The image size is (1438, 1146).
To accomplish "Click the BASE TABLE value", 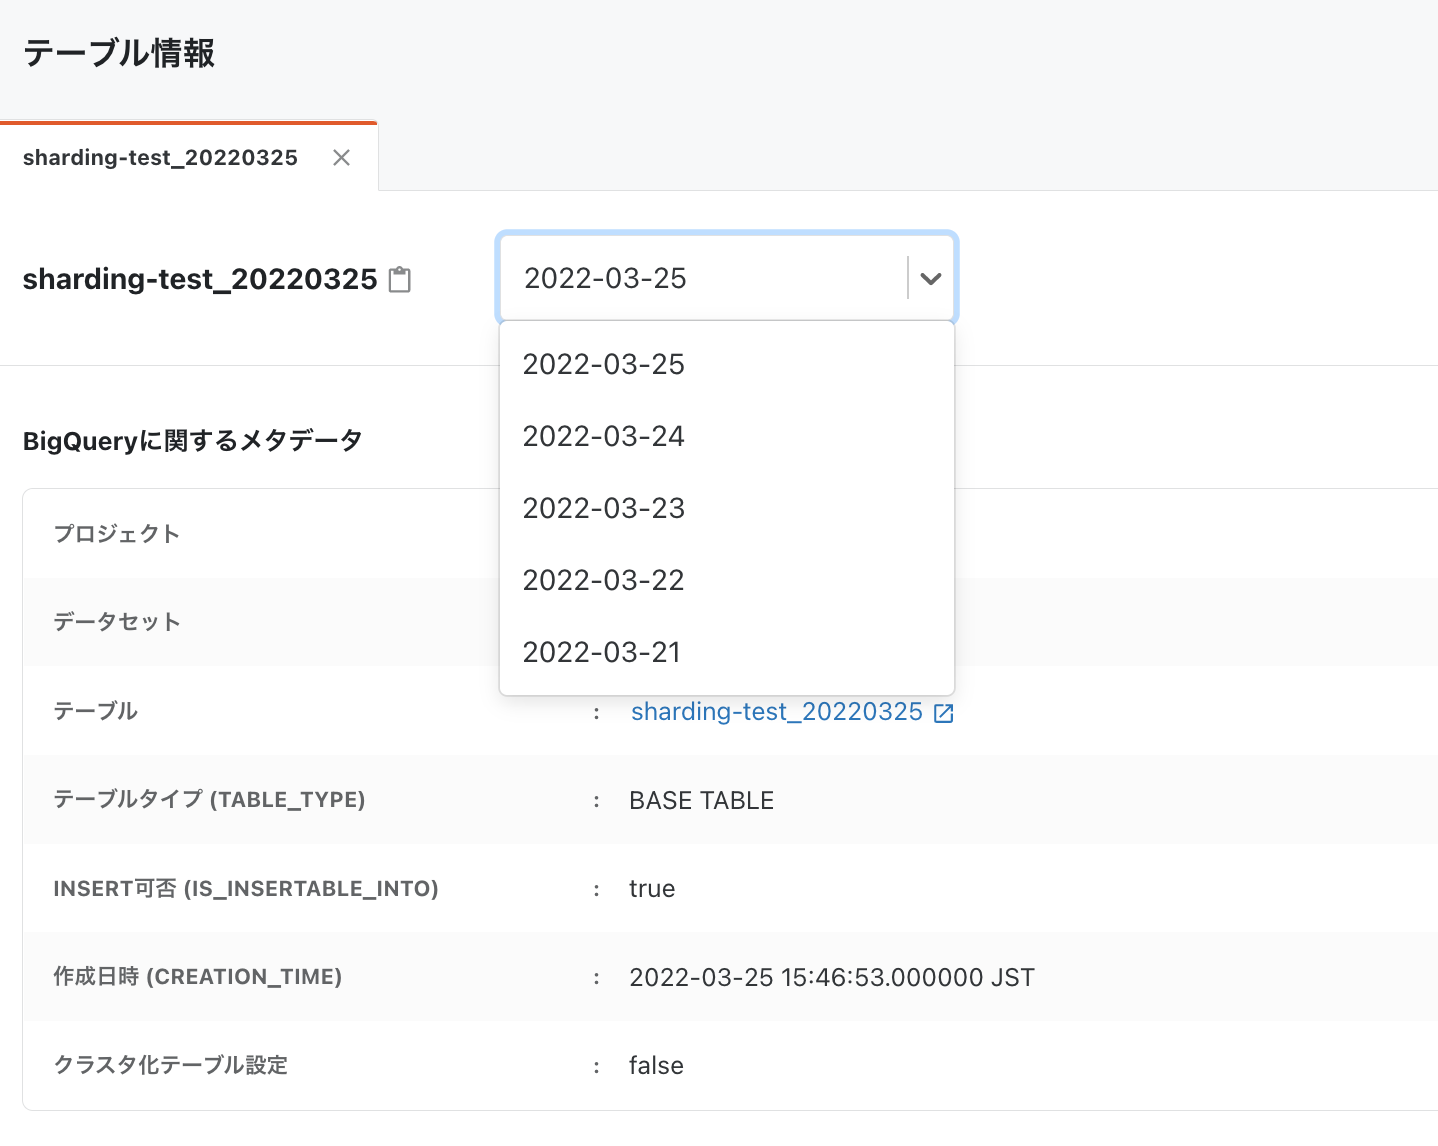I will [x=701, y=801].
